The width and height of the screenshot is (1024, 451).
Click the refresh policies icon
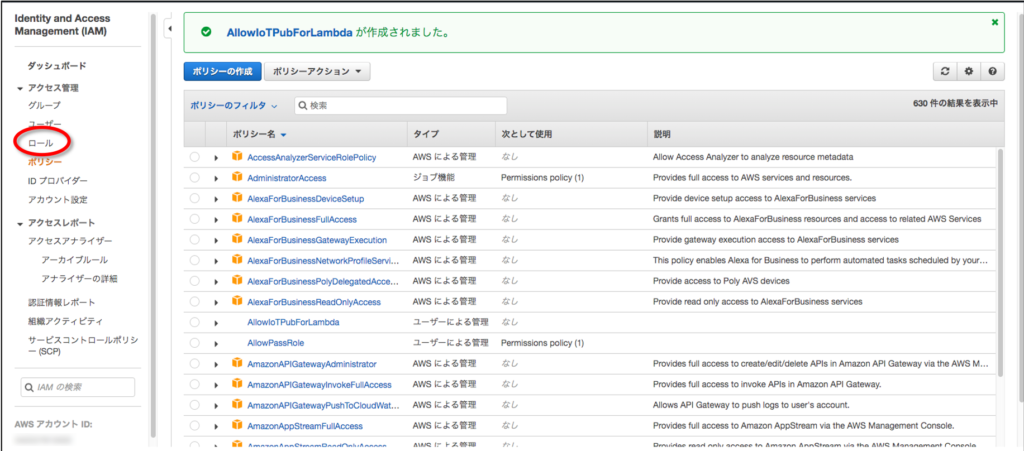click(x=945, y=72)
